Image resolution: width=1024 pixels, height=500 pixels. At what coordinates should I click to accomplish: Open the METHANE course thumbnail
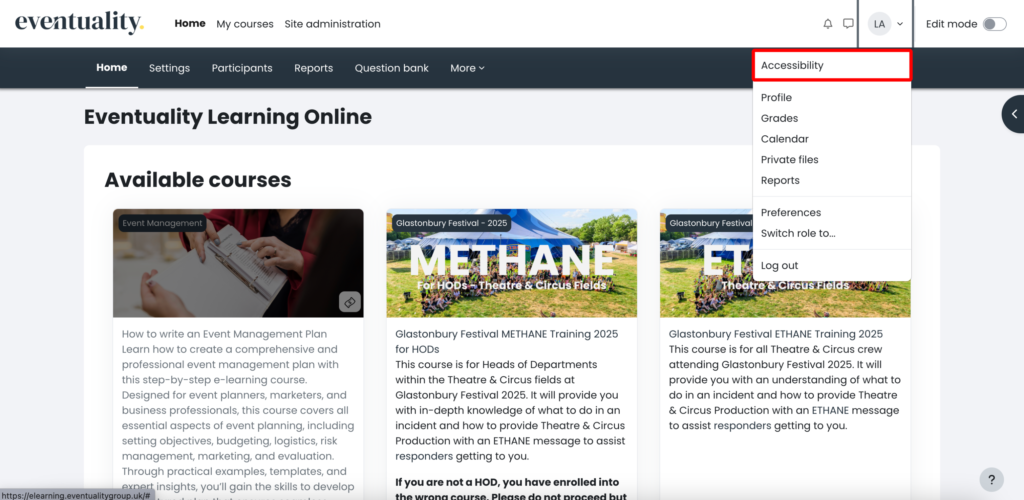[x=511, y=263]
